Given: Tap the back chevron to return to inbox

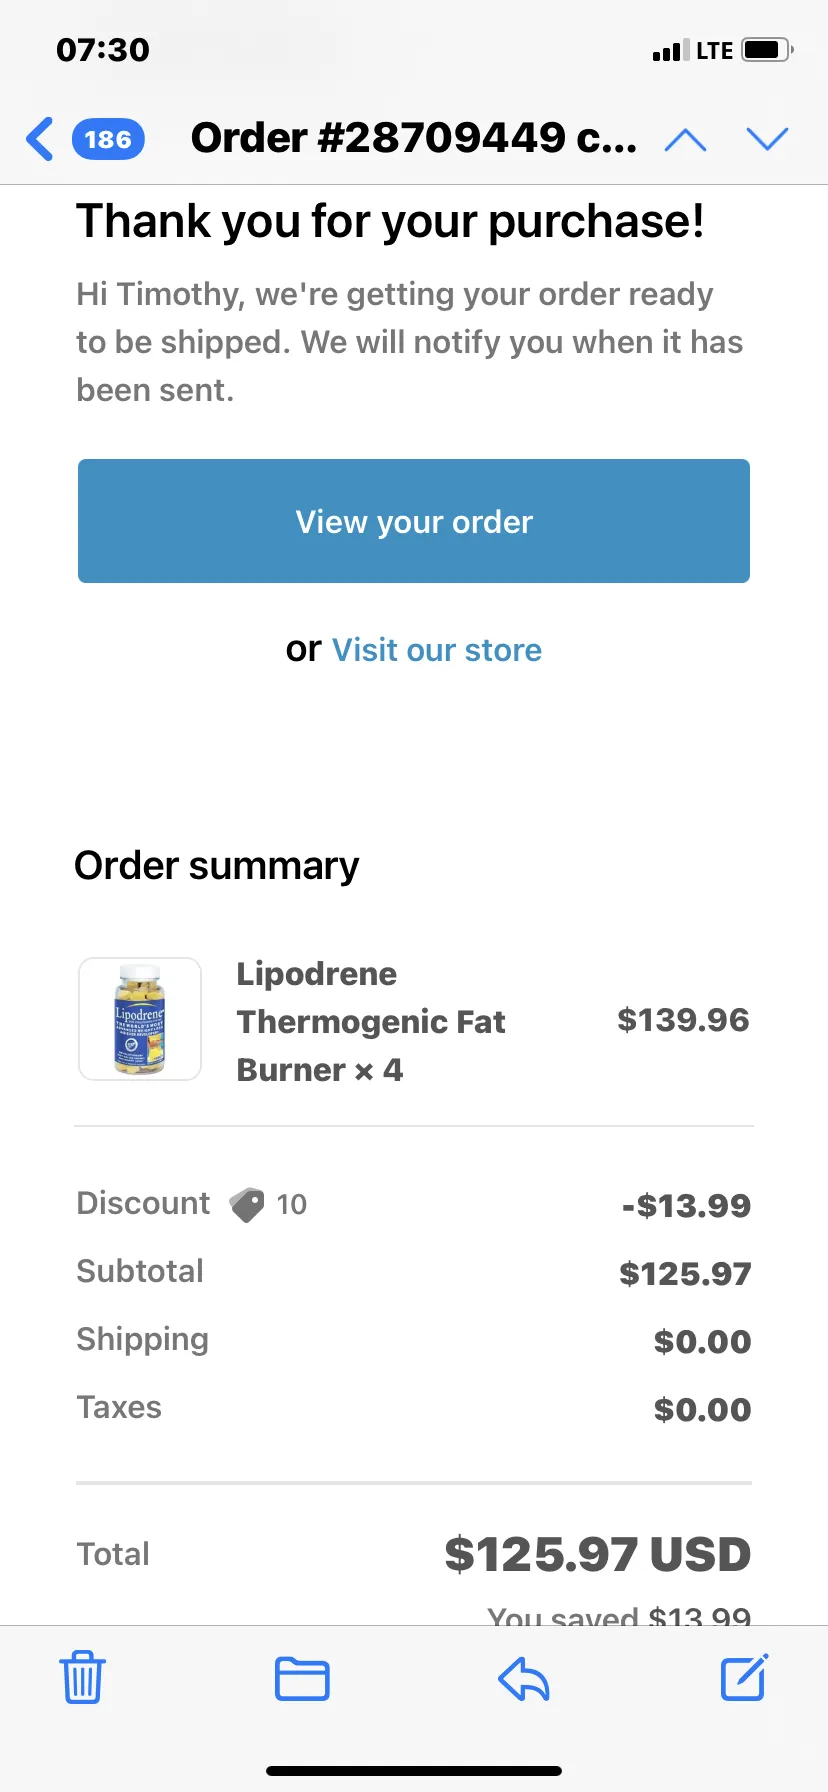Looking at the screenshot, I should click(x=40, y=139).
